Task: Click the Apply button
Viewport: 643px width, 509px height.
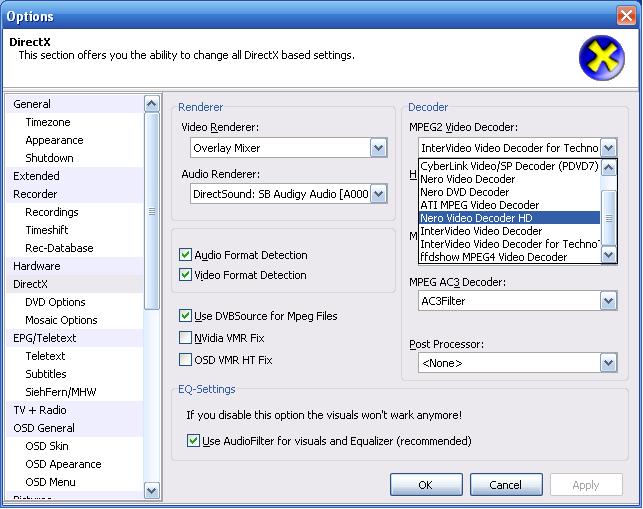Action: (586, 485)
